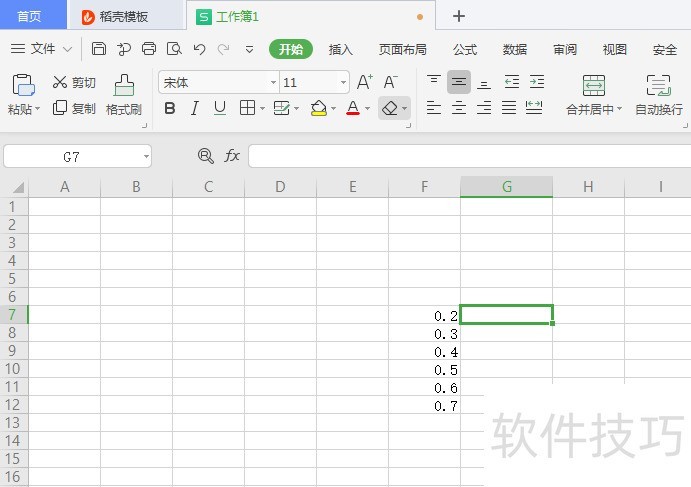Open font size dropdown 11
691x487 pixels.
click(x=343, y=82)
